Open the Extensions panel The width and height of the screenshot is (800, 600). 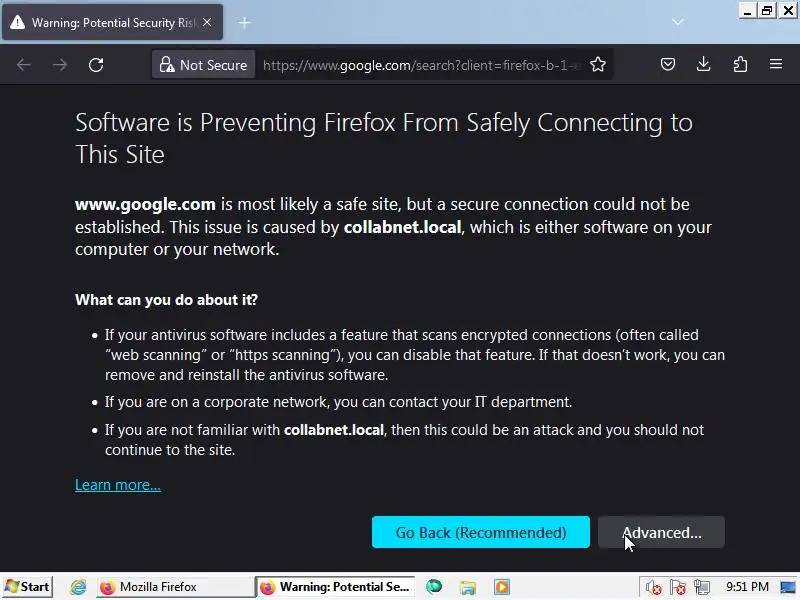pos(740,65)
